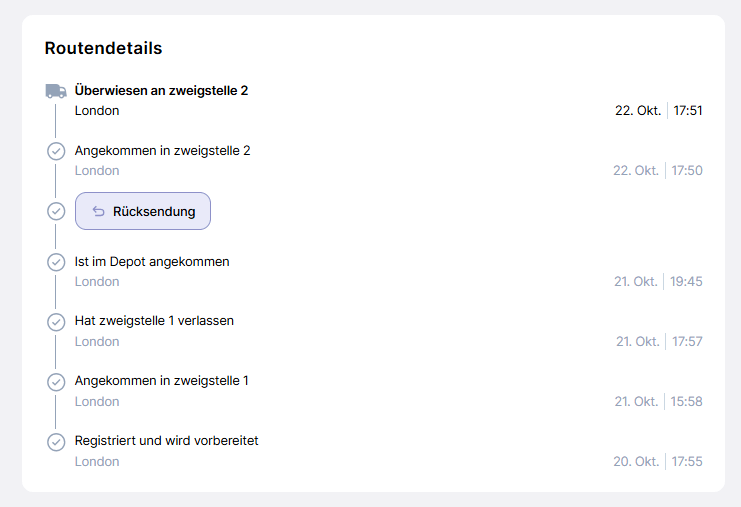This screenshot has width=741, height=507.
Task: Click the Angekommen in zweigstelle 1 step
Action: point(161,381)
